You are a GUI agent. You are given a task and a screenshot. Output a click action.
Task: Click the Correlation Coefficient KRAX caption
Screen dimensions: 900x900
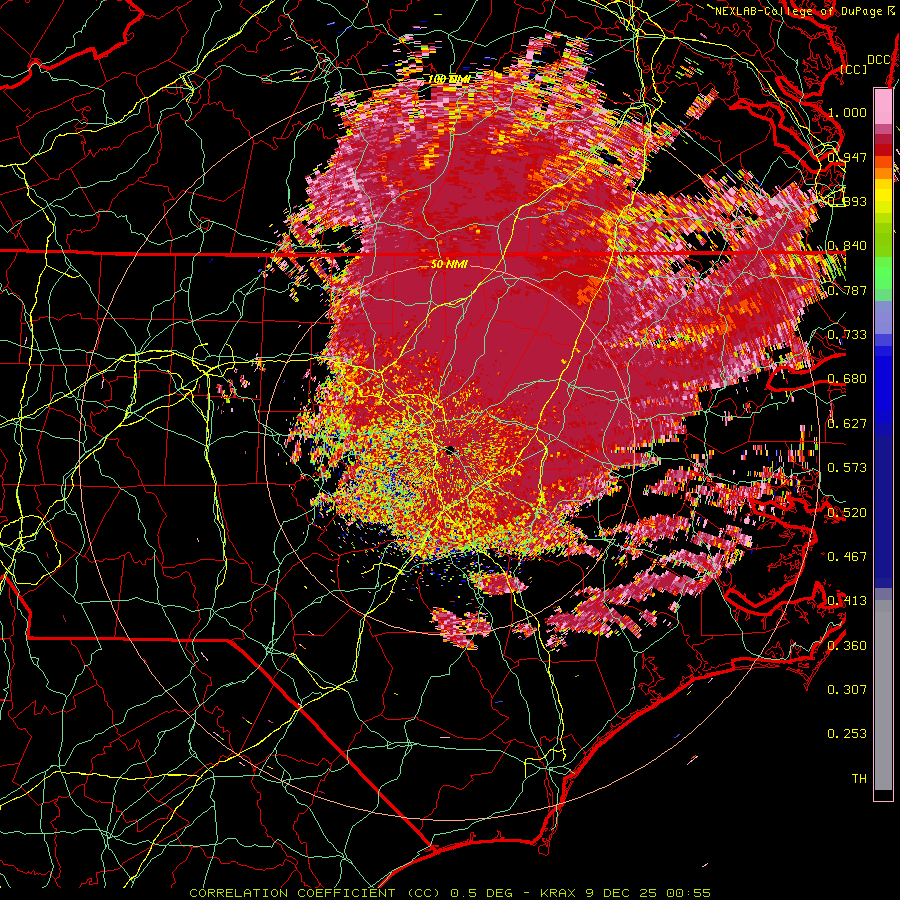[450, 893]
